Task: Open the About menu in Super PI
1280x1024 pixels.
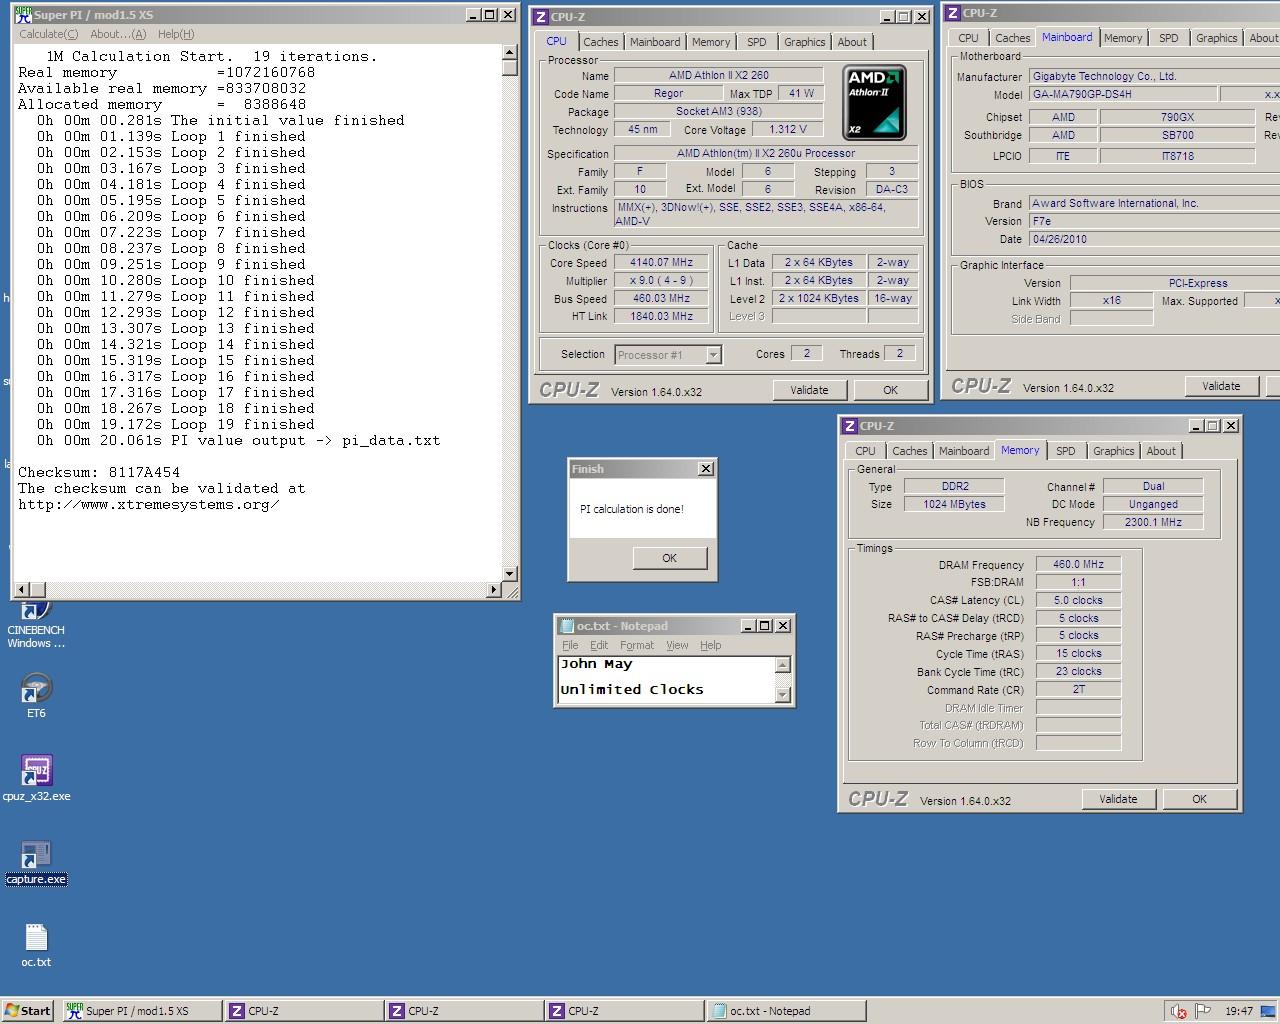Action: point(118,34)
